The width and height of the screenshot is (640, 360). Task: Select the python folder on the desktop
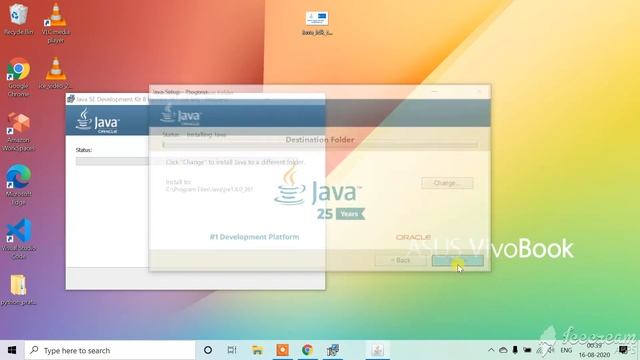coord(18,290)
